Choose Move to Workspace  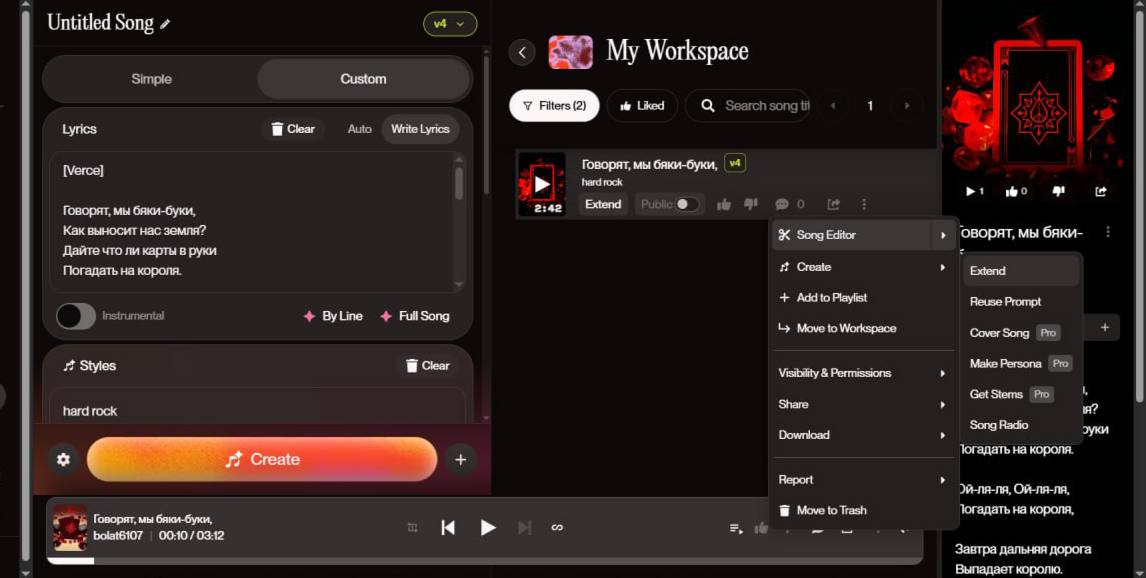(864, 329)
